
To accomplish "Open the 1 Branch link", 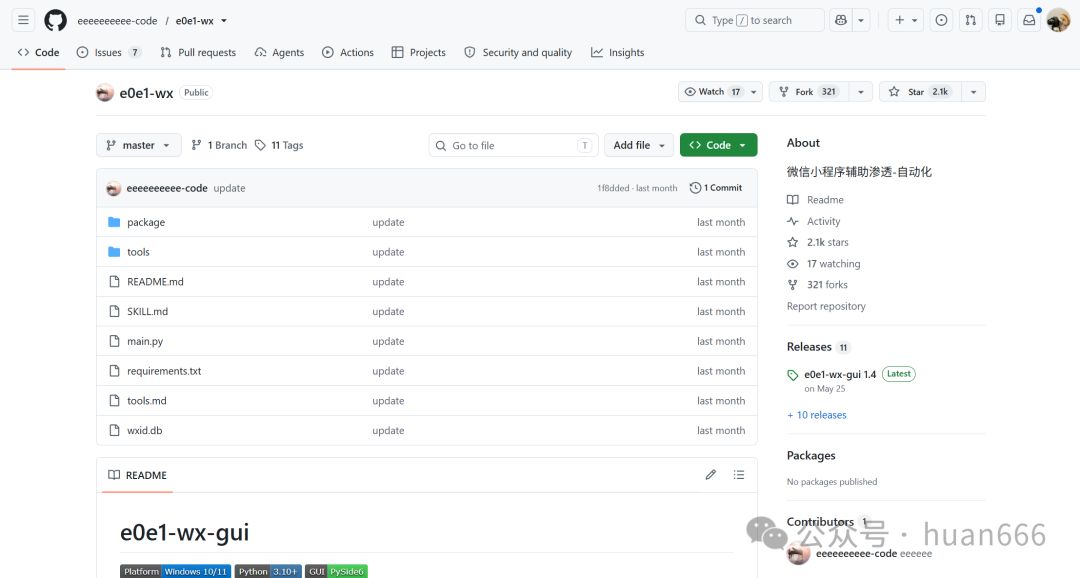I will (x=219, y=145).
